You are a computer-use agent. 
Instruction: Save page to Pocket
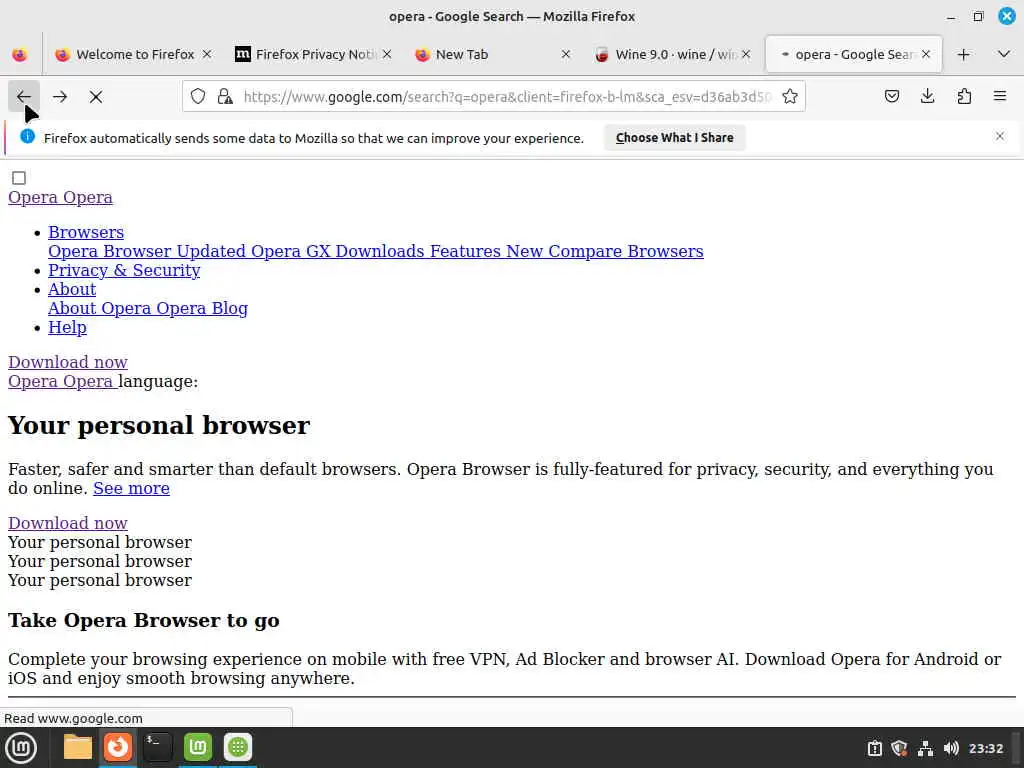coord(892,97)
